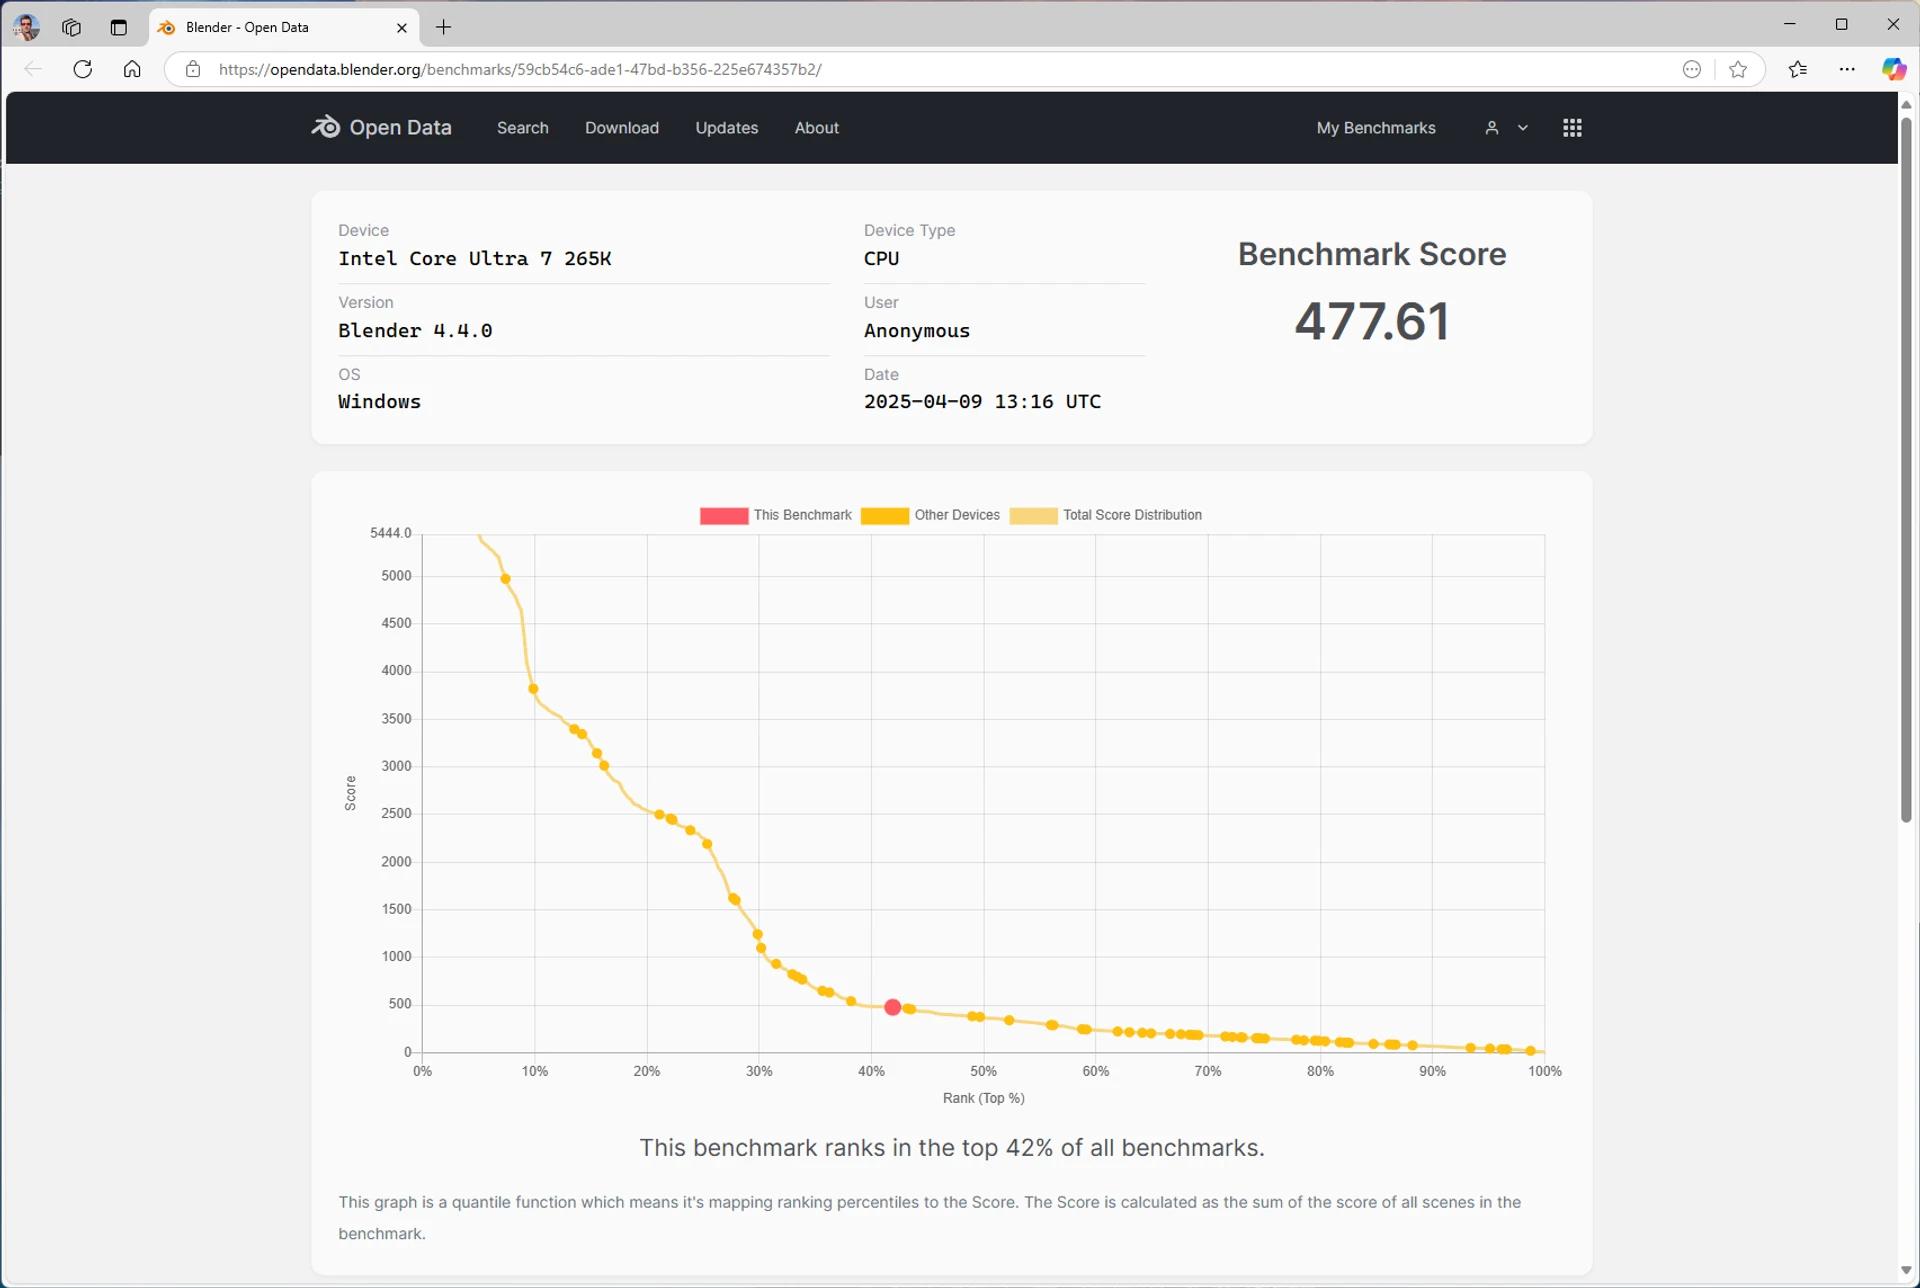Open the About page

[x=816, y=128]
